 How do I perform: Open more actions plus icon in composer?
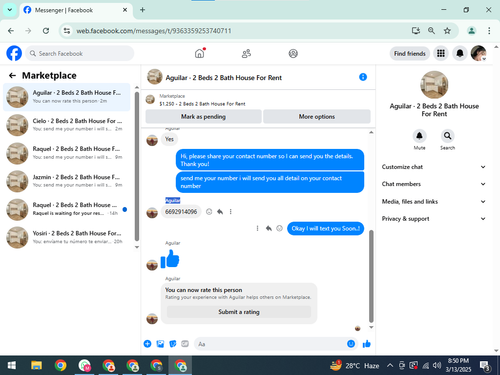point(147,344)
